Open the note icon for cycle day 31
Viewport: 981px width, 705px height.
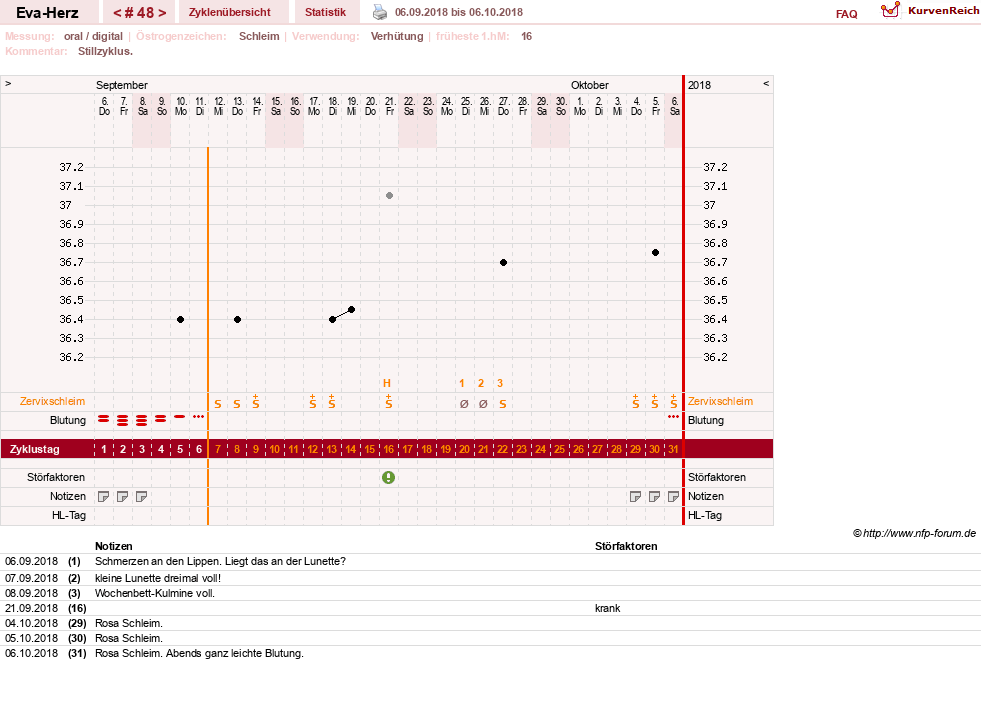point(673,497)
